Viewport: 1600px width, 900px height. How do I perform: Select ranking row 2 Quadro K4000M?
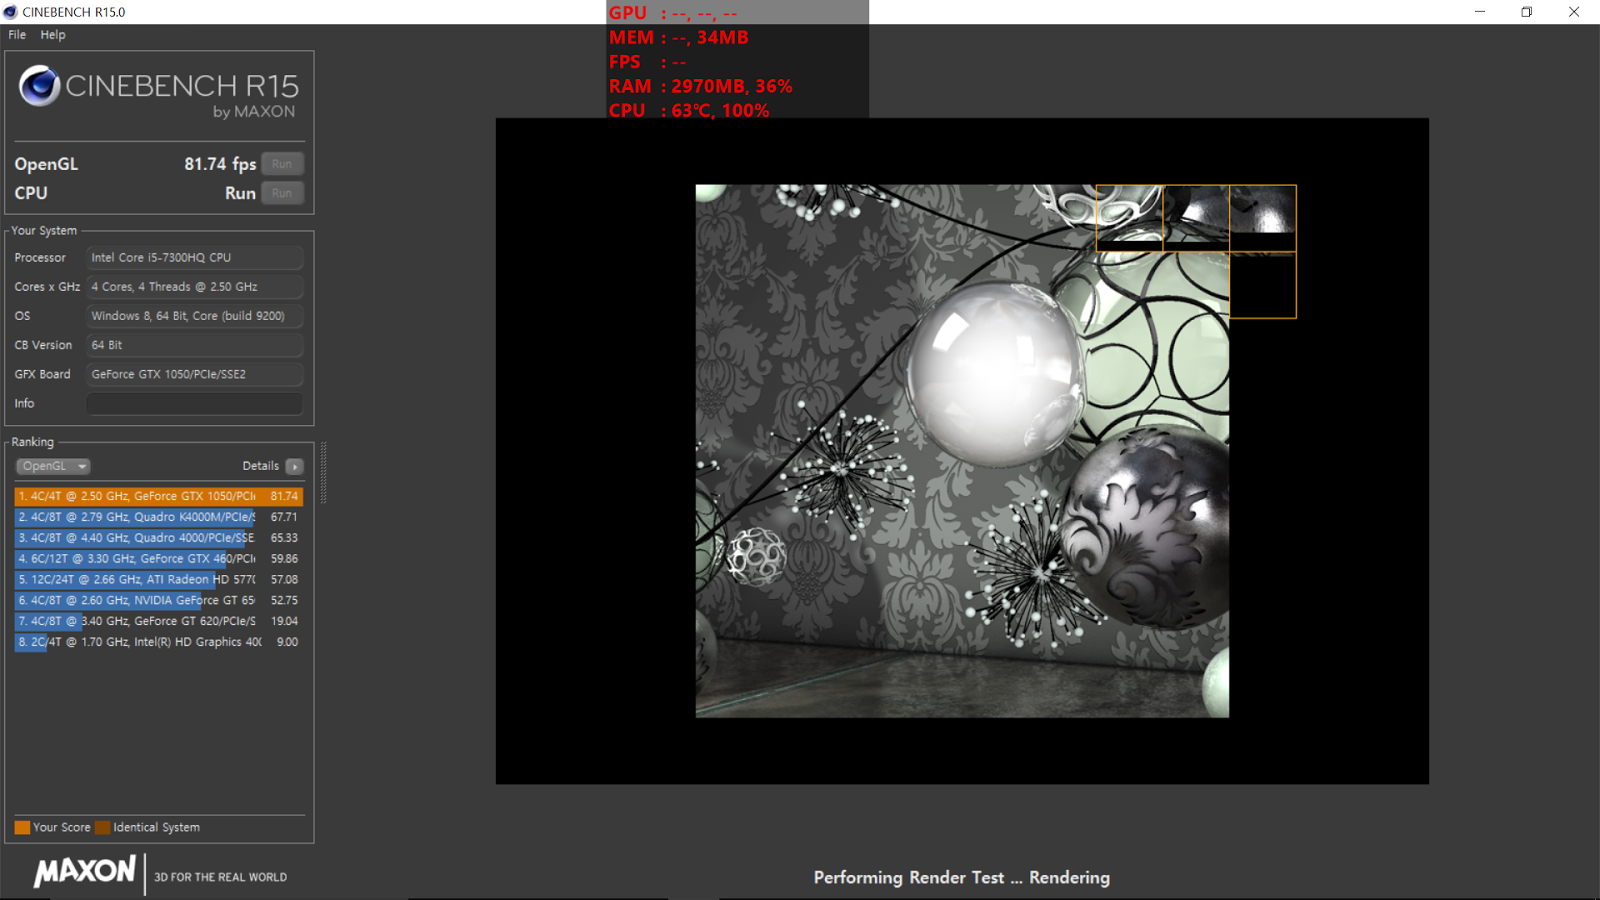(158, 517)
